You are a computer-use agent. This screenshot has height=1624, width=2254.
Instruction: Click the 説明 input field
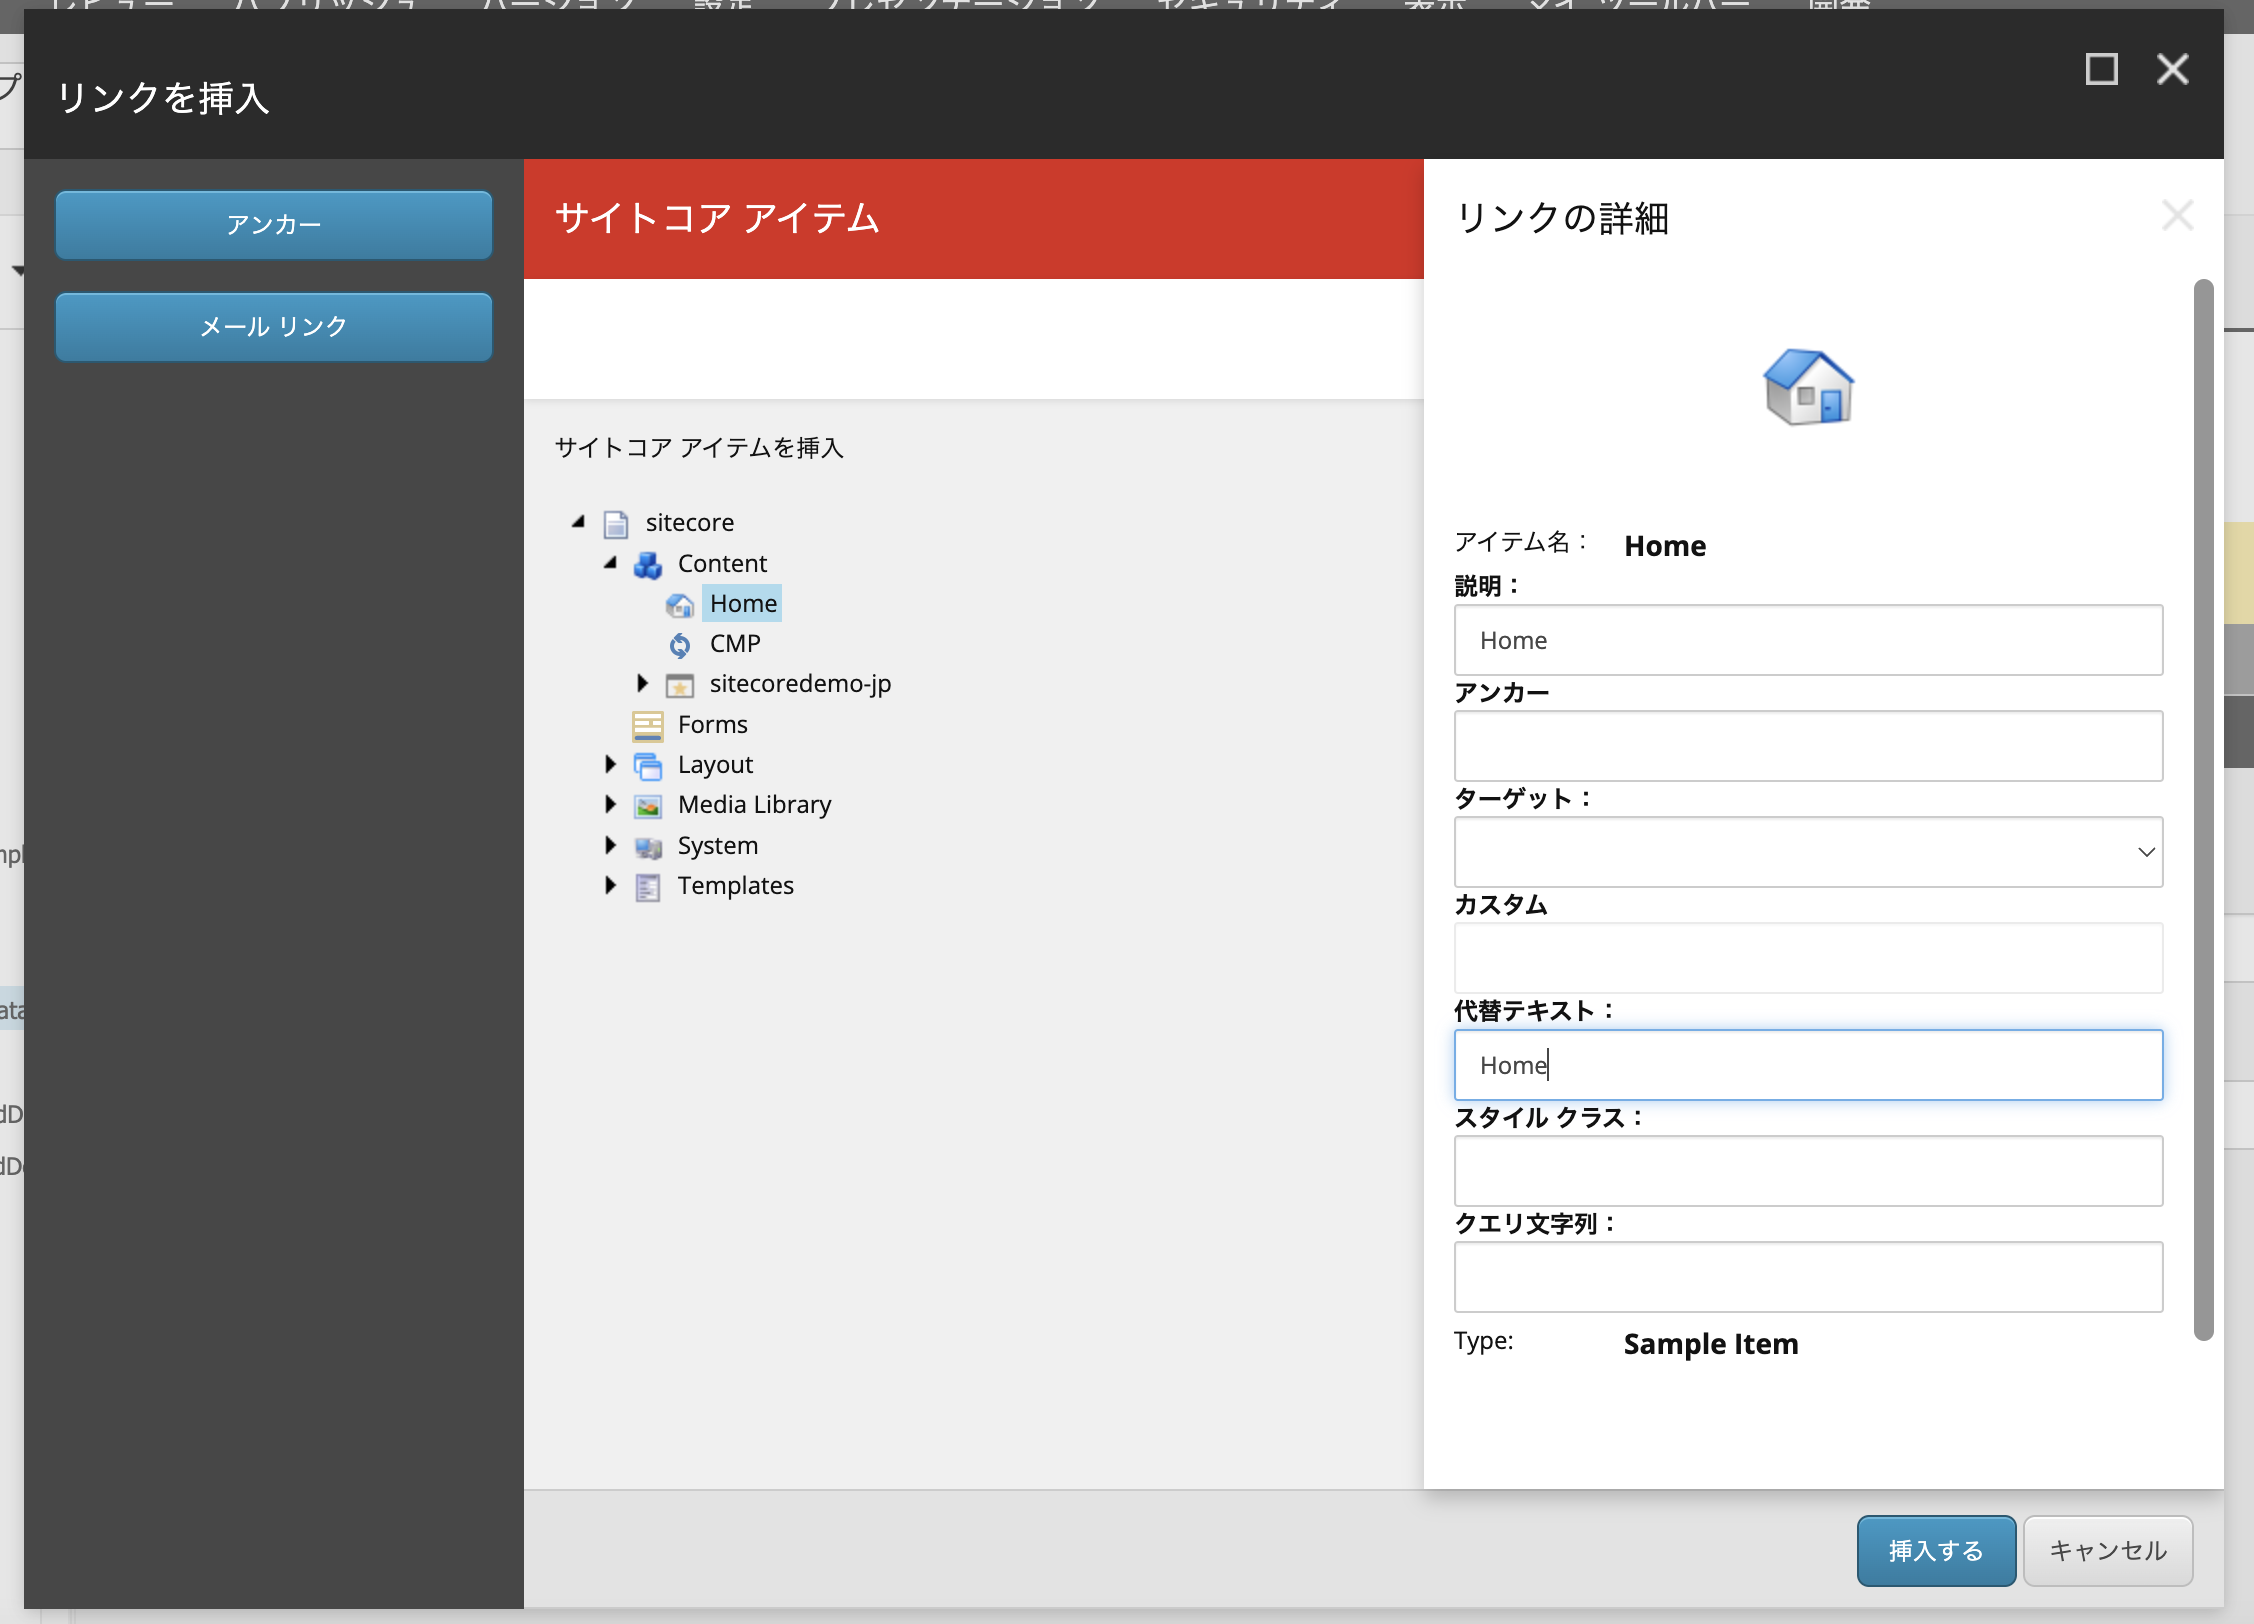tap(1808, 640)
